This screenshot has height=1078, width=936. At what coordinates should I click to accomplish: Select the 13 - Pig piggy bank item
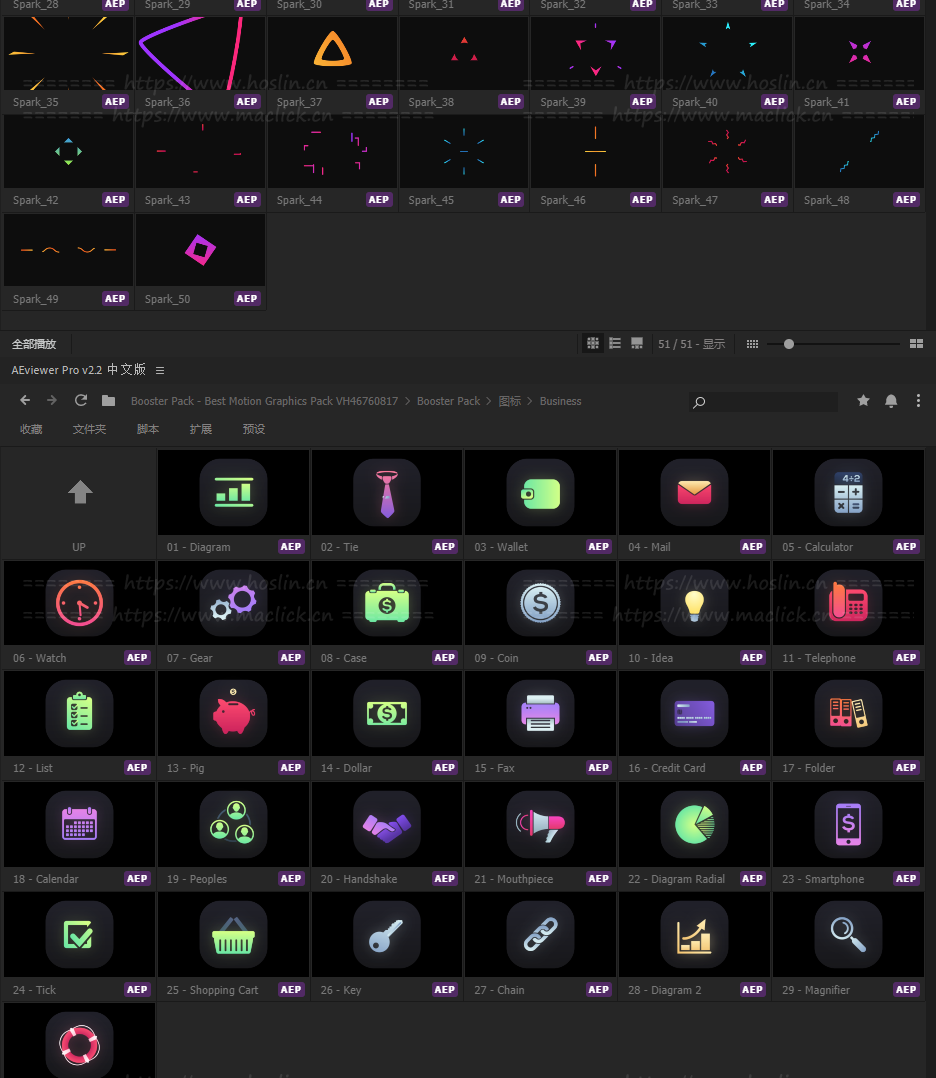click(x=233, y=725)
